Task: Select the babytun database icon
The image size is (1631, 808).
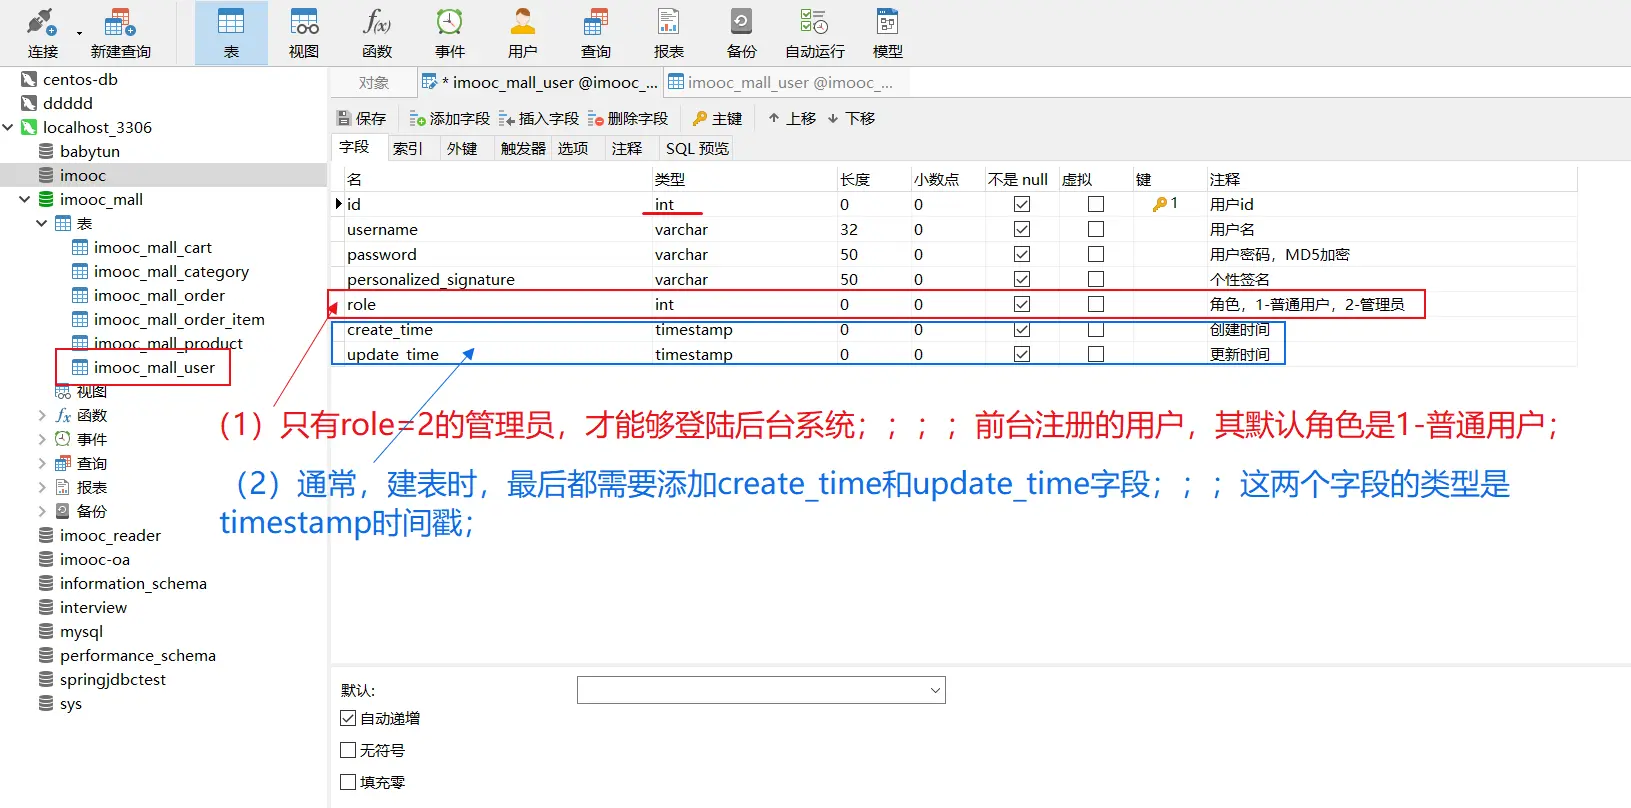Action: point(46,151)
